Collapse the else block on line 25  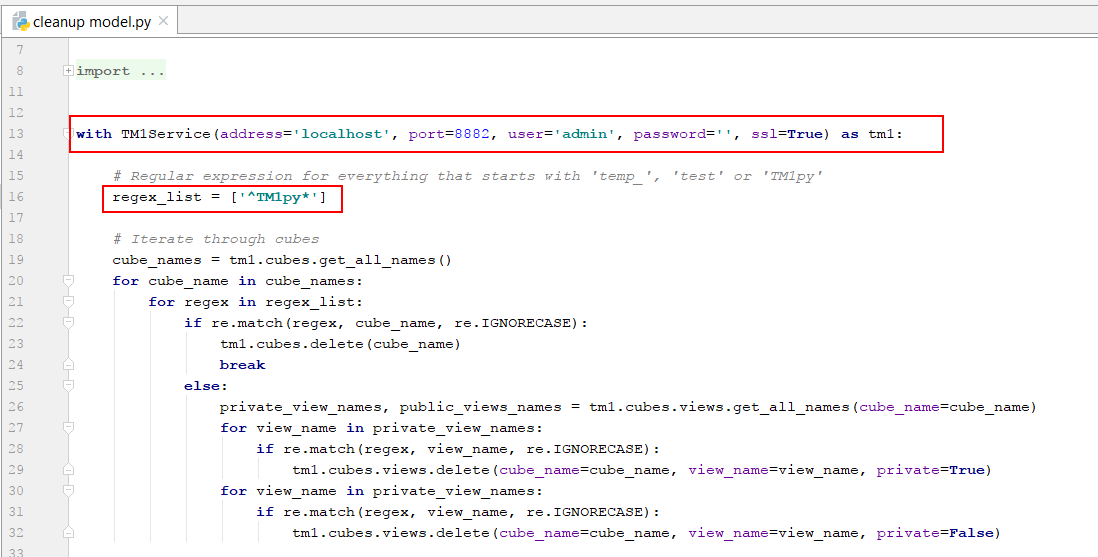coord(68,385)
